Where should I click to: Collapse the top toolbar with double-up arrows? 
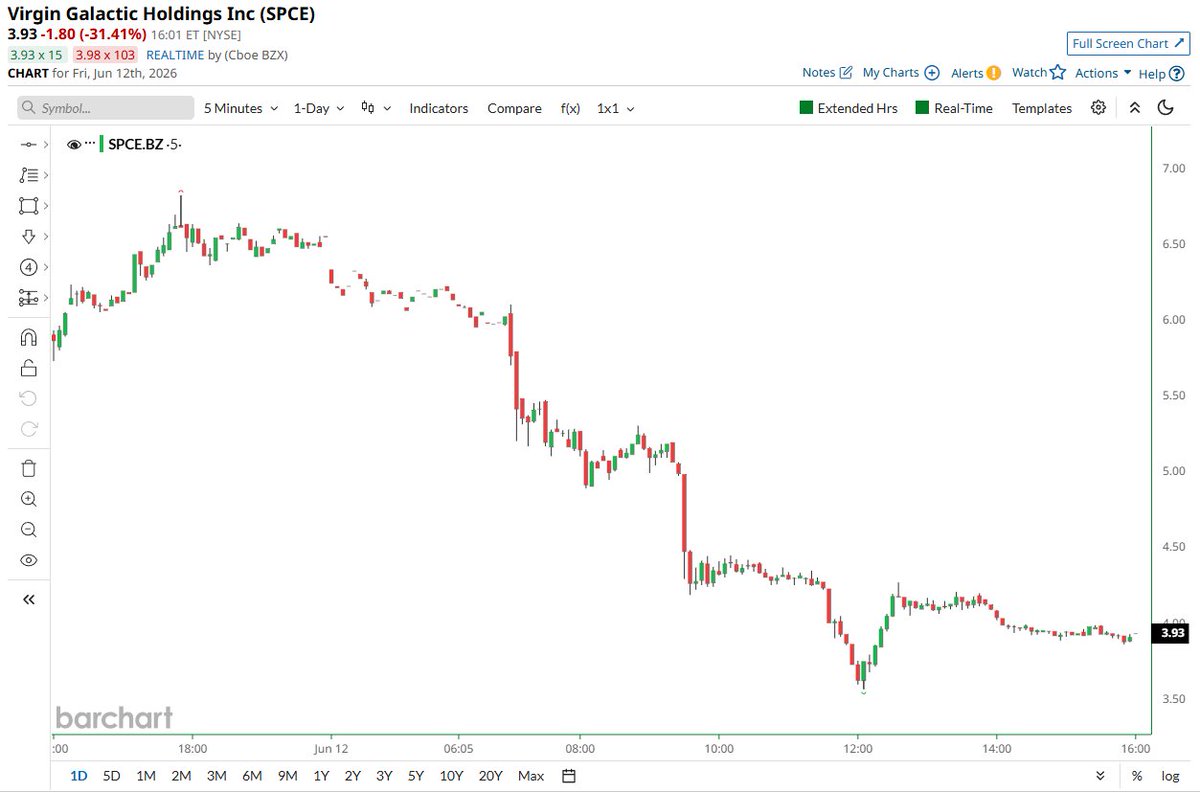click(1134, 108)
